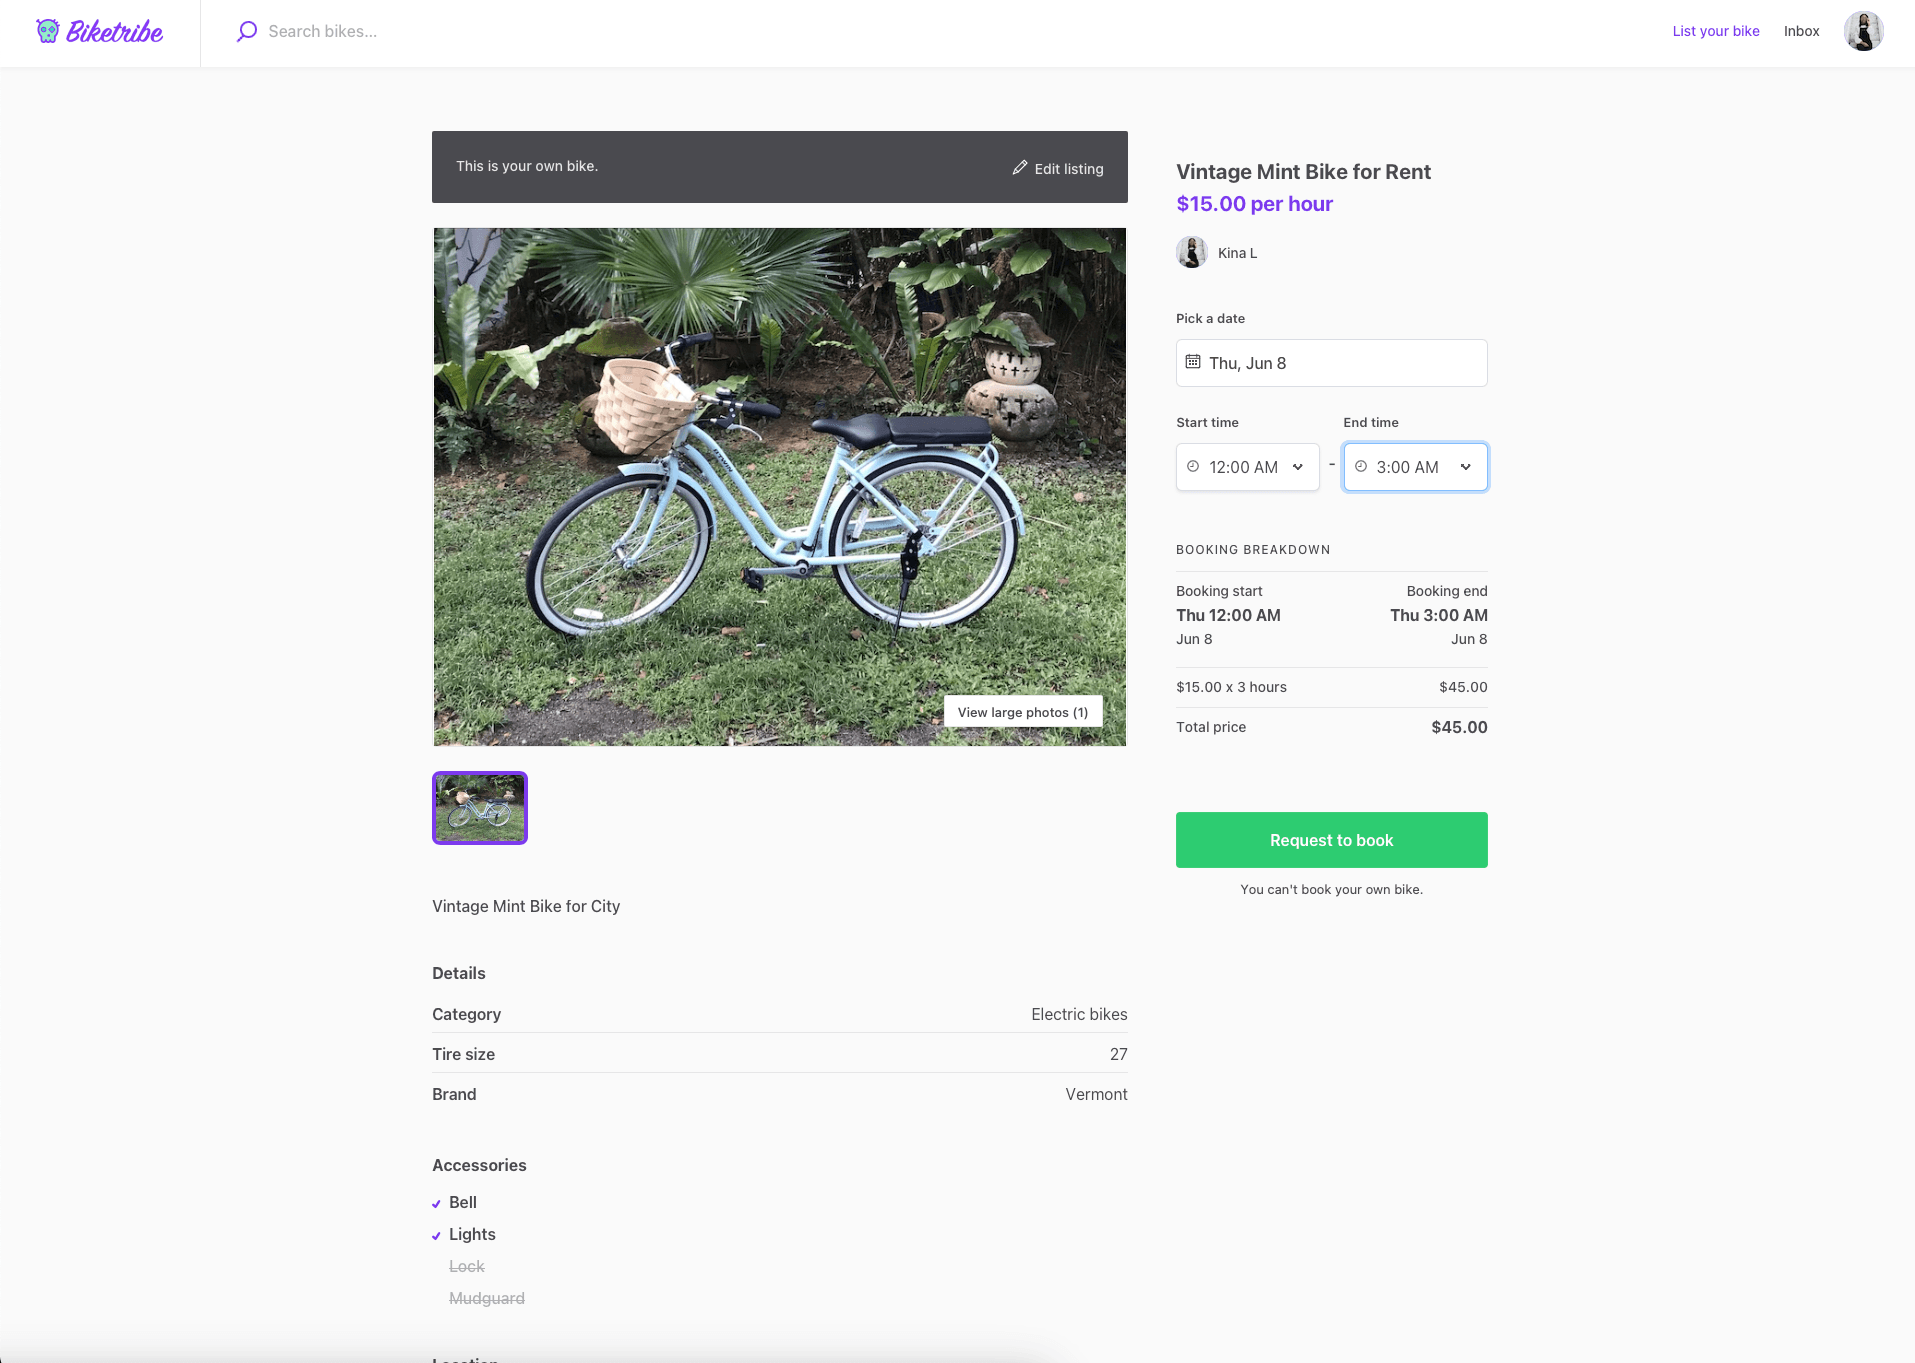Select the bike photo thumbnail
Image resolution: width=1915 pixels, height=1363 pixels.
[480, 808]
